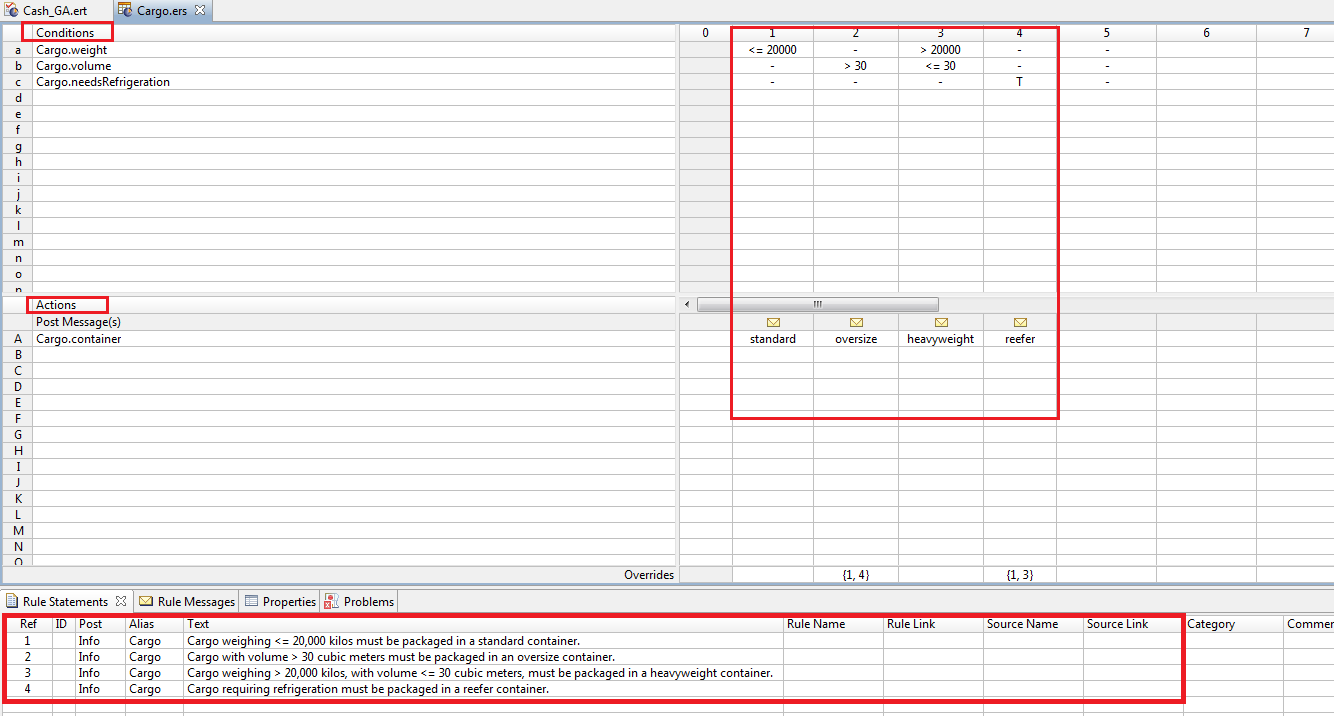Screen dimensions: 1334x716
Task: Click the scrollbar left arrow in the Actions header row
Action: click(x=687, y=304)
